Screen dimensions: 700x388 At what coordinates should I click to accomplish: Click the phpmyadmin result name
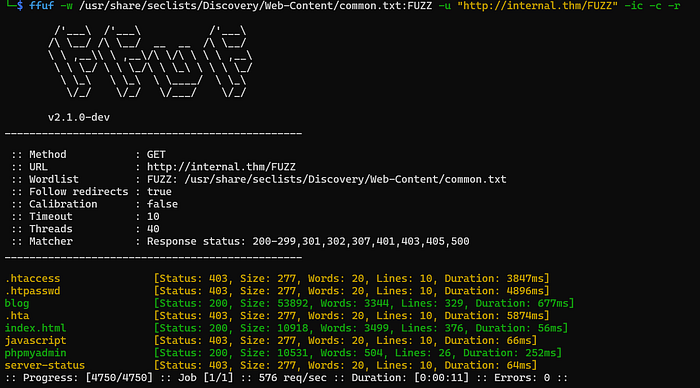click(35, 353)
